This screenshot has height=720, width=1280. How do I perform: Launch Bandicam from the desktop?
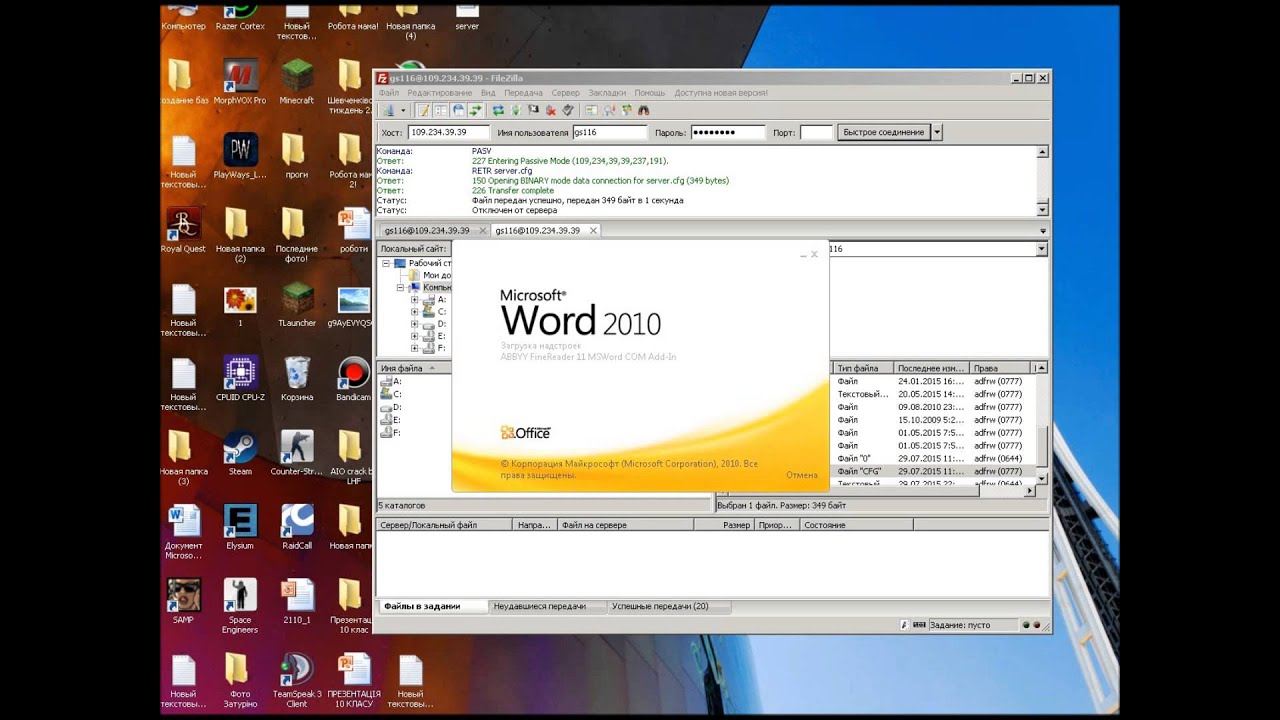click(353, 379)
